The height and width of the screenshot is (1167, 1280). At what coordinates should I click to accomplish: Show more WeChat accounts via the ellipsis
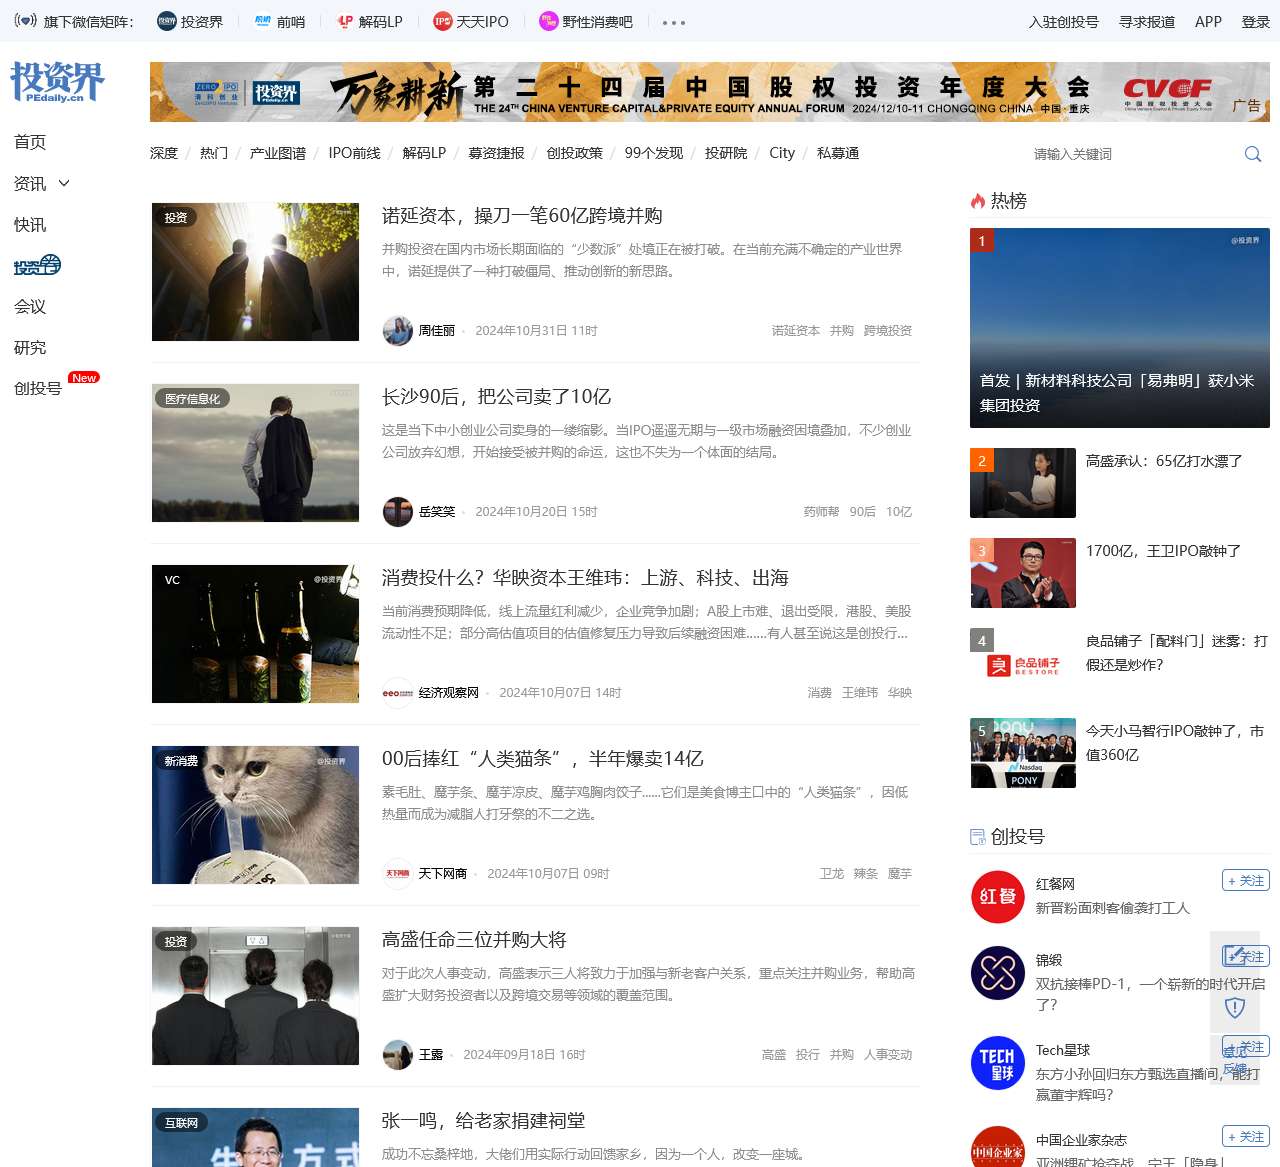tap(674, 22)
